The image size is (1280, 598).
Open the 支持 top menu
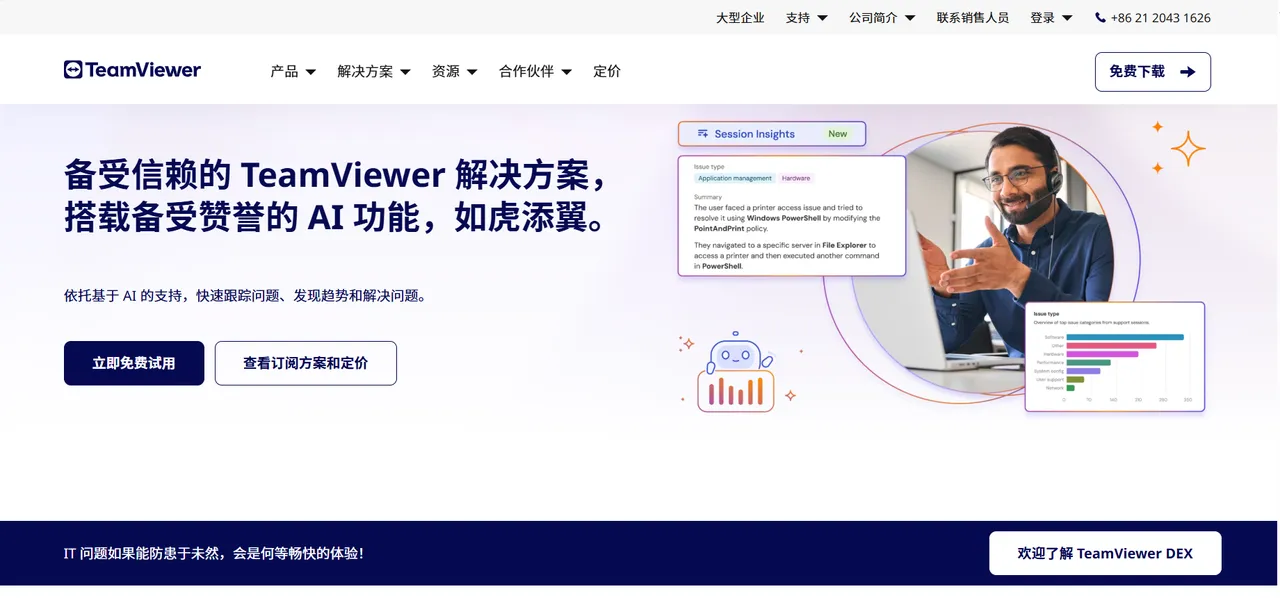pyautogui.click(x=807, y=18)
